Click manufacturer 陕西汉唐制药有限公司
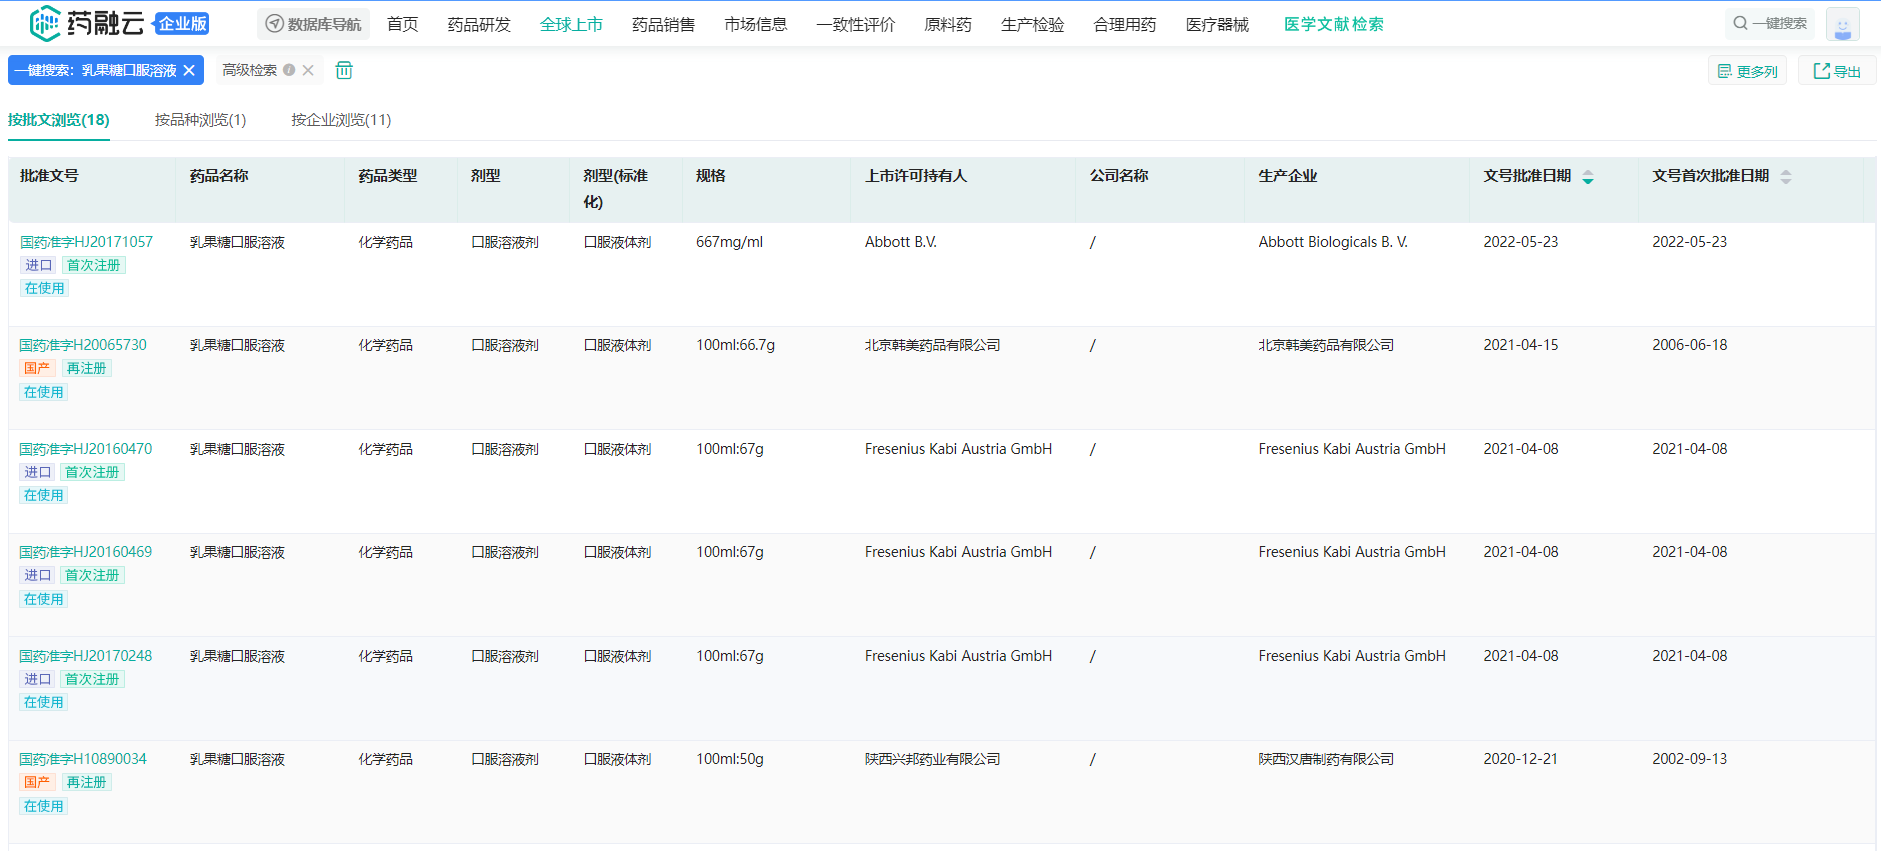The width and height of the screenshot is (1881, 851). (x=1326, y=759)
